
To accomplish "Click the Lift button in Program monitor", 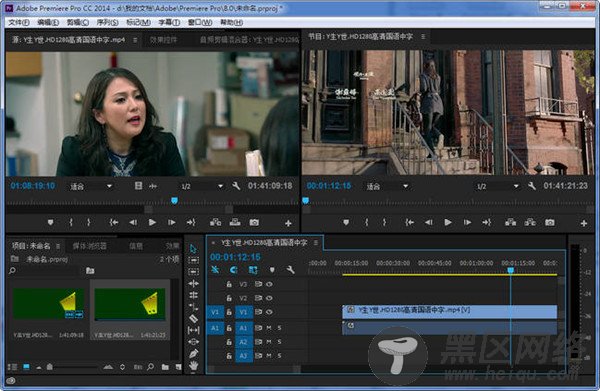I will pyautogui.click(x=510, y=222).
